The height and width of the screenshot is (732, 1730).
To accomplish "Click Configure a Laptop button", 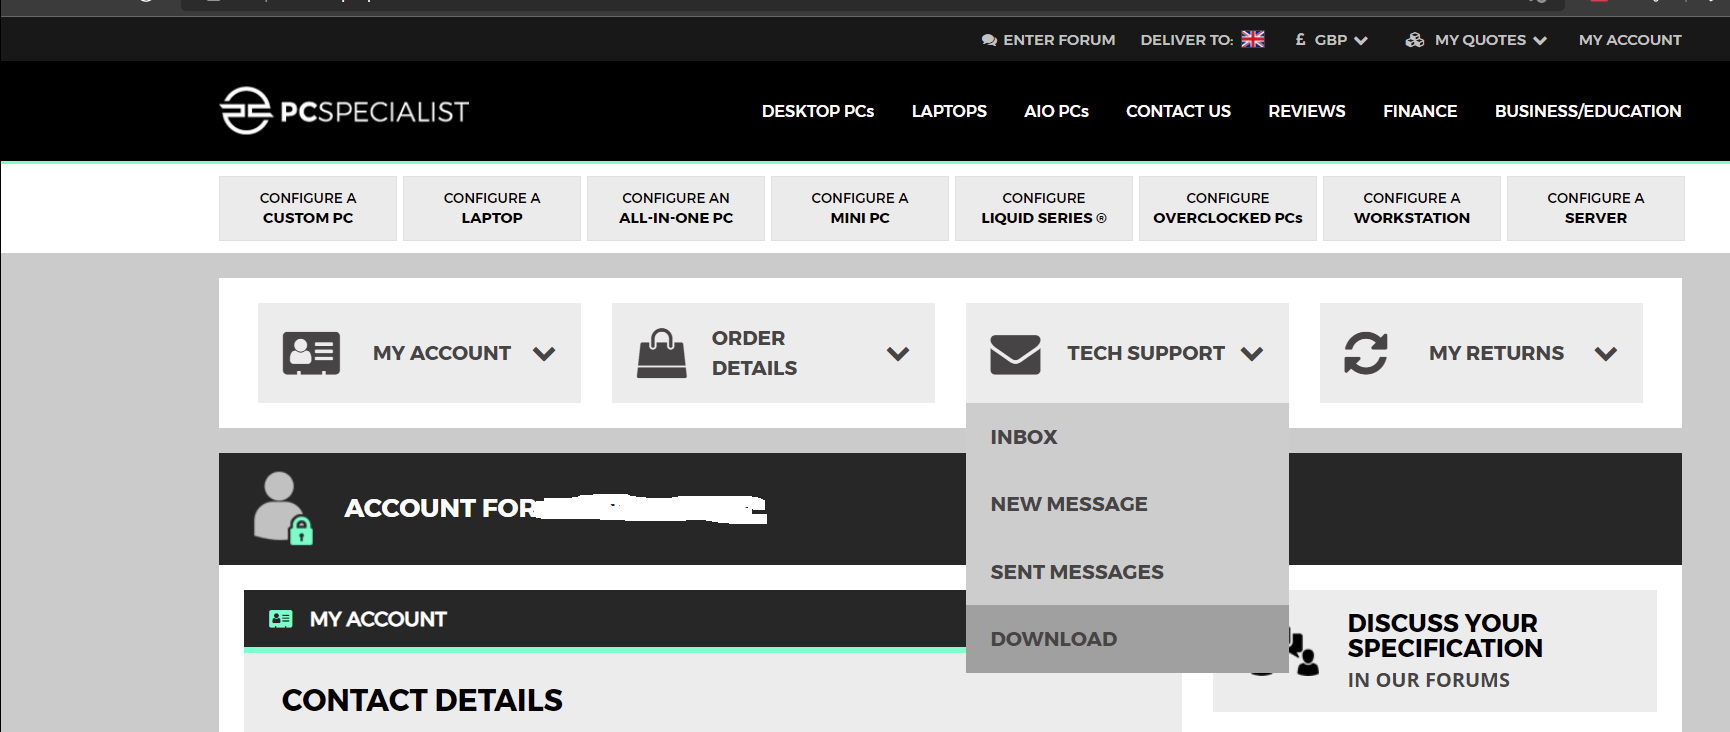I will click(492, 208).
